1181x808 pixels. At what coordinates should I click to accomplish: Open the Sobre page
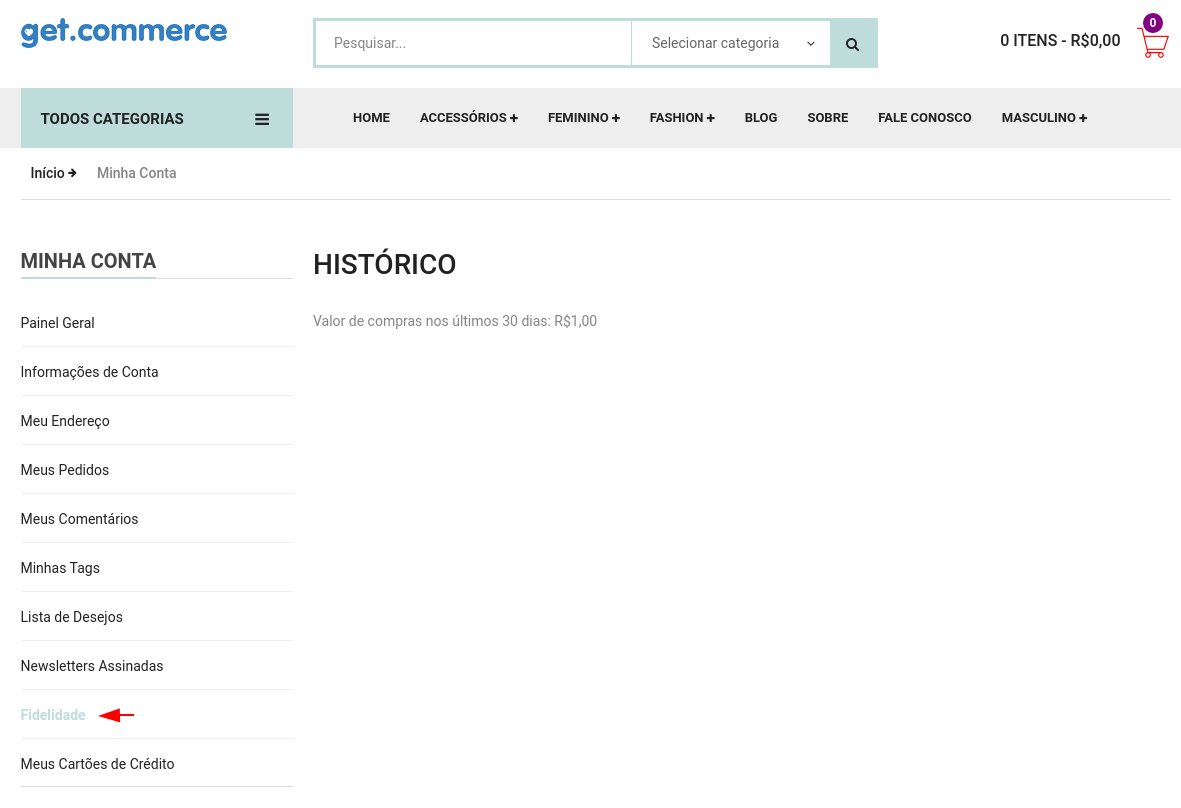[827, 118]
